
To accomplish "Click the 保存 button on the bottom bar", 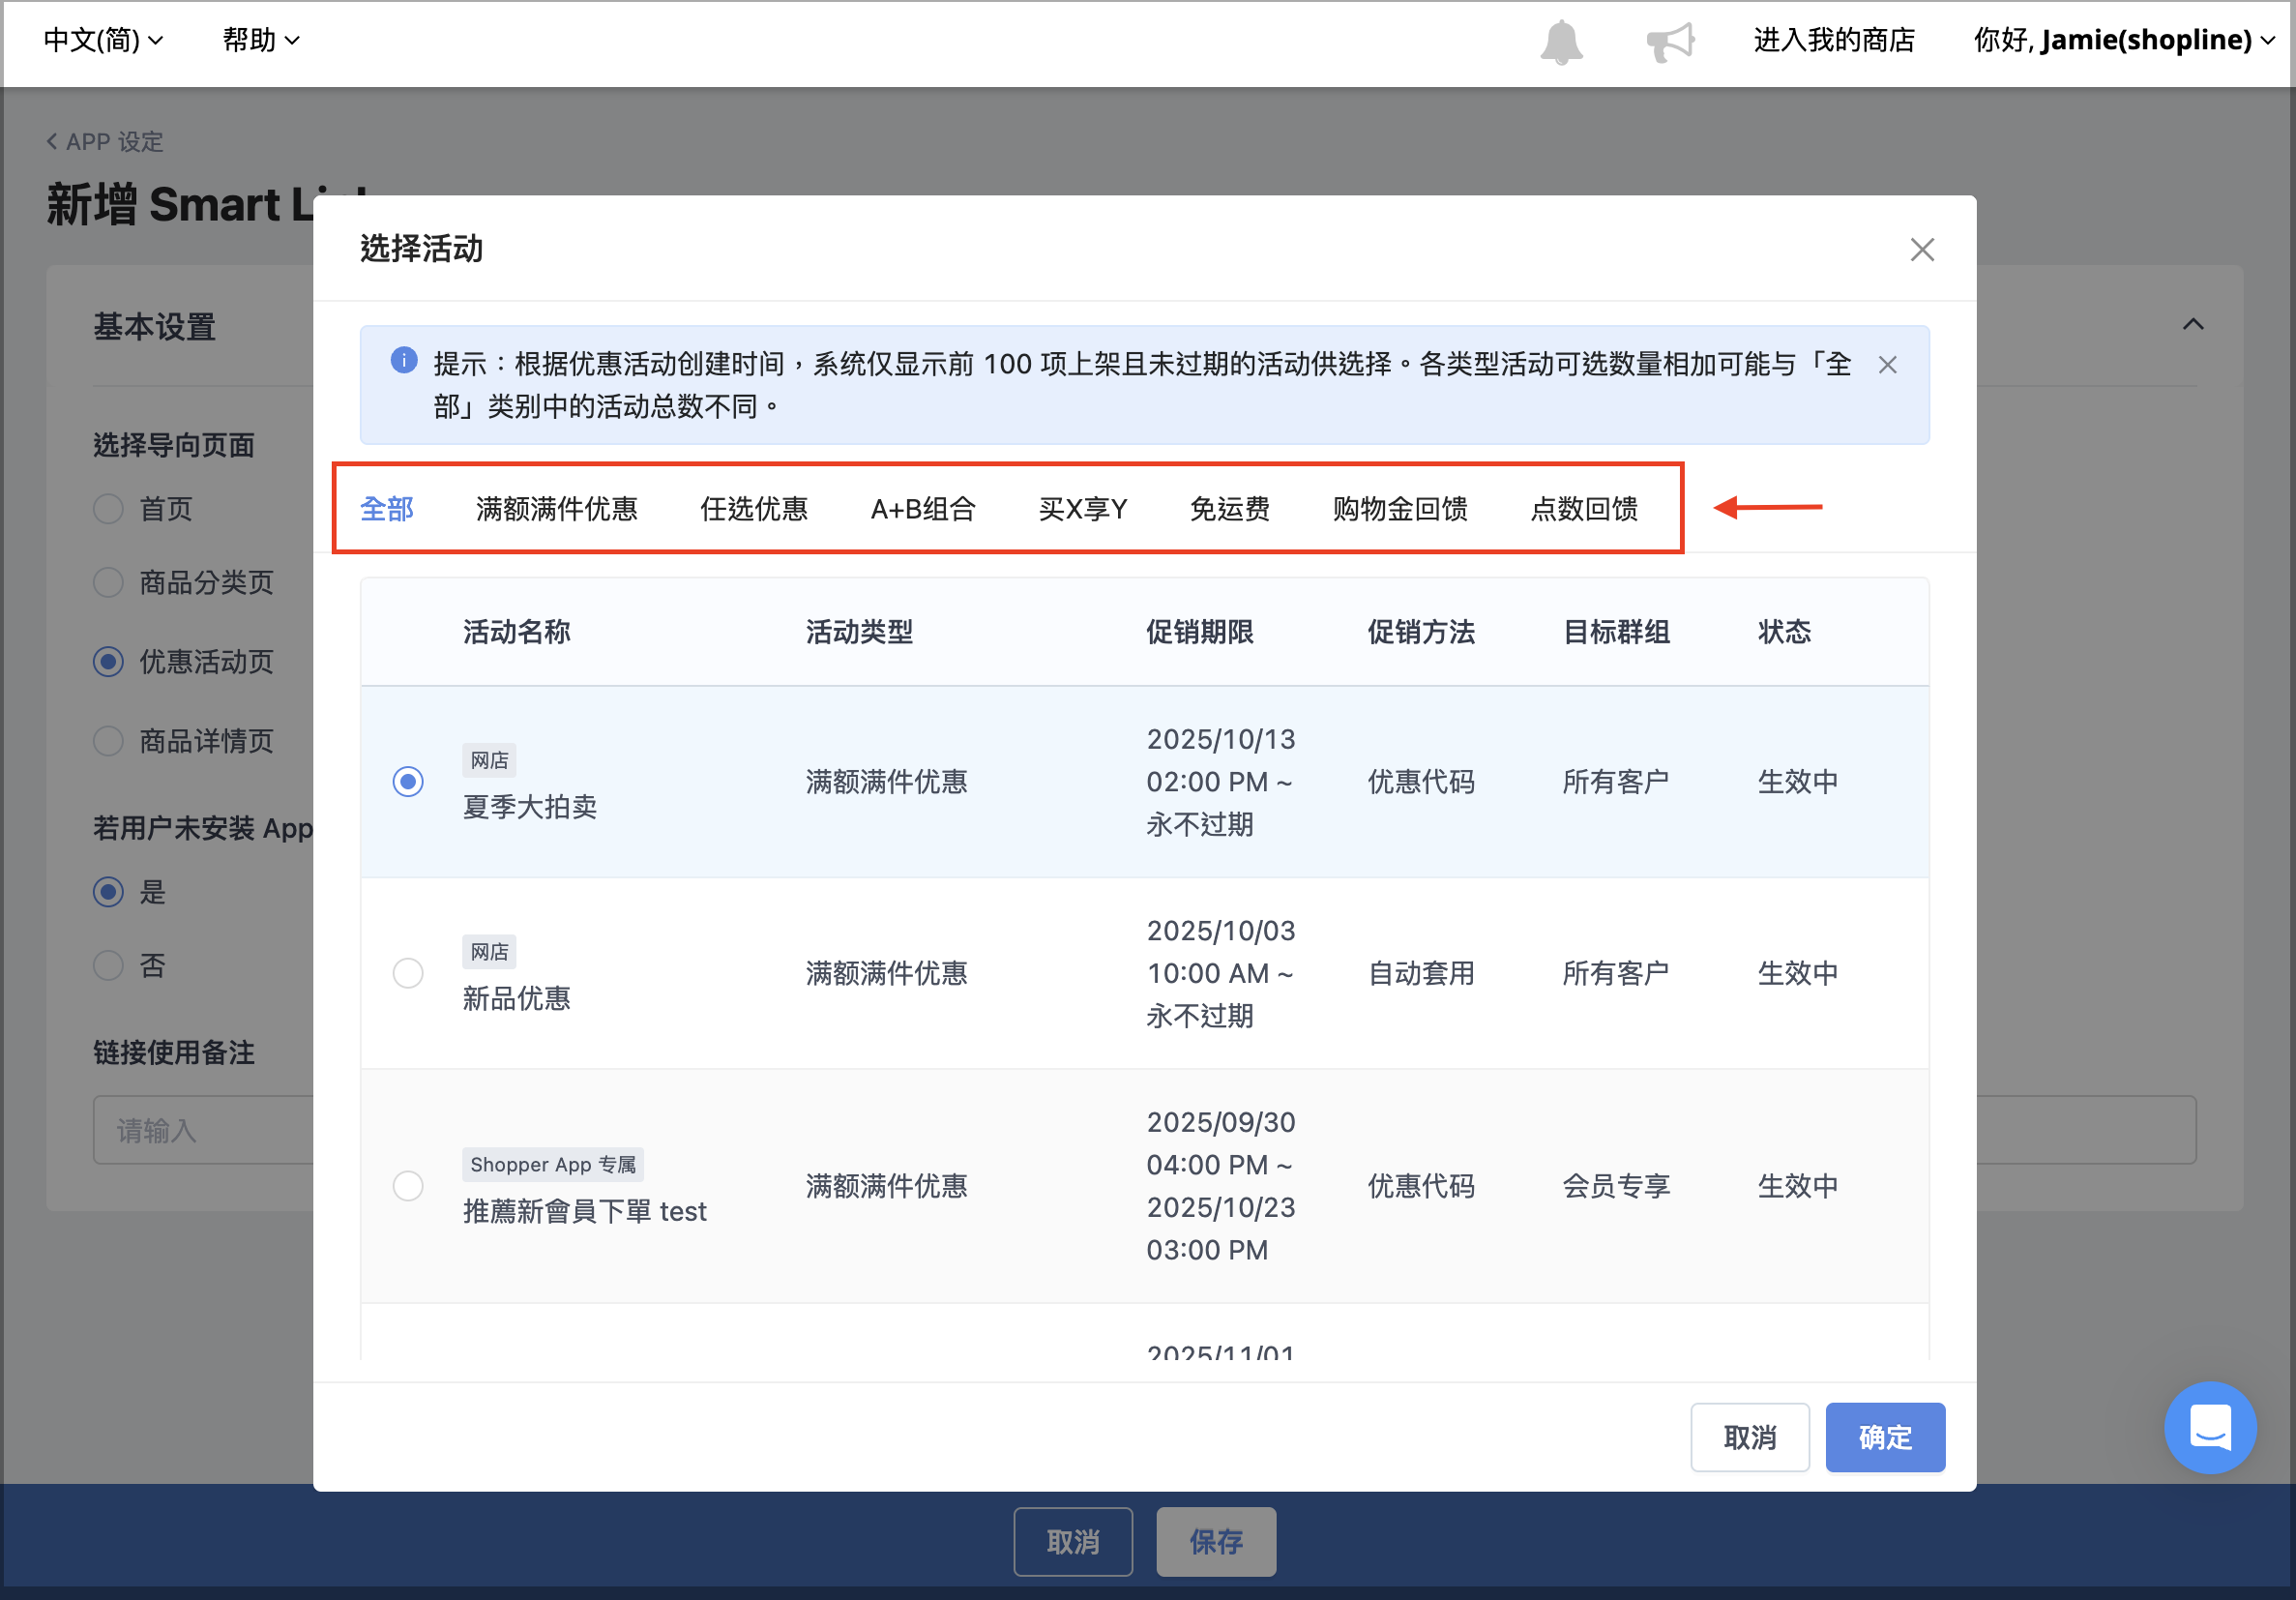I will [1216, 1541].
